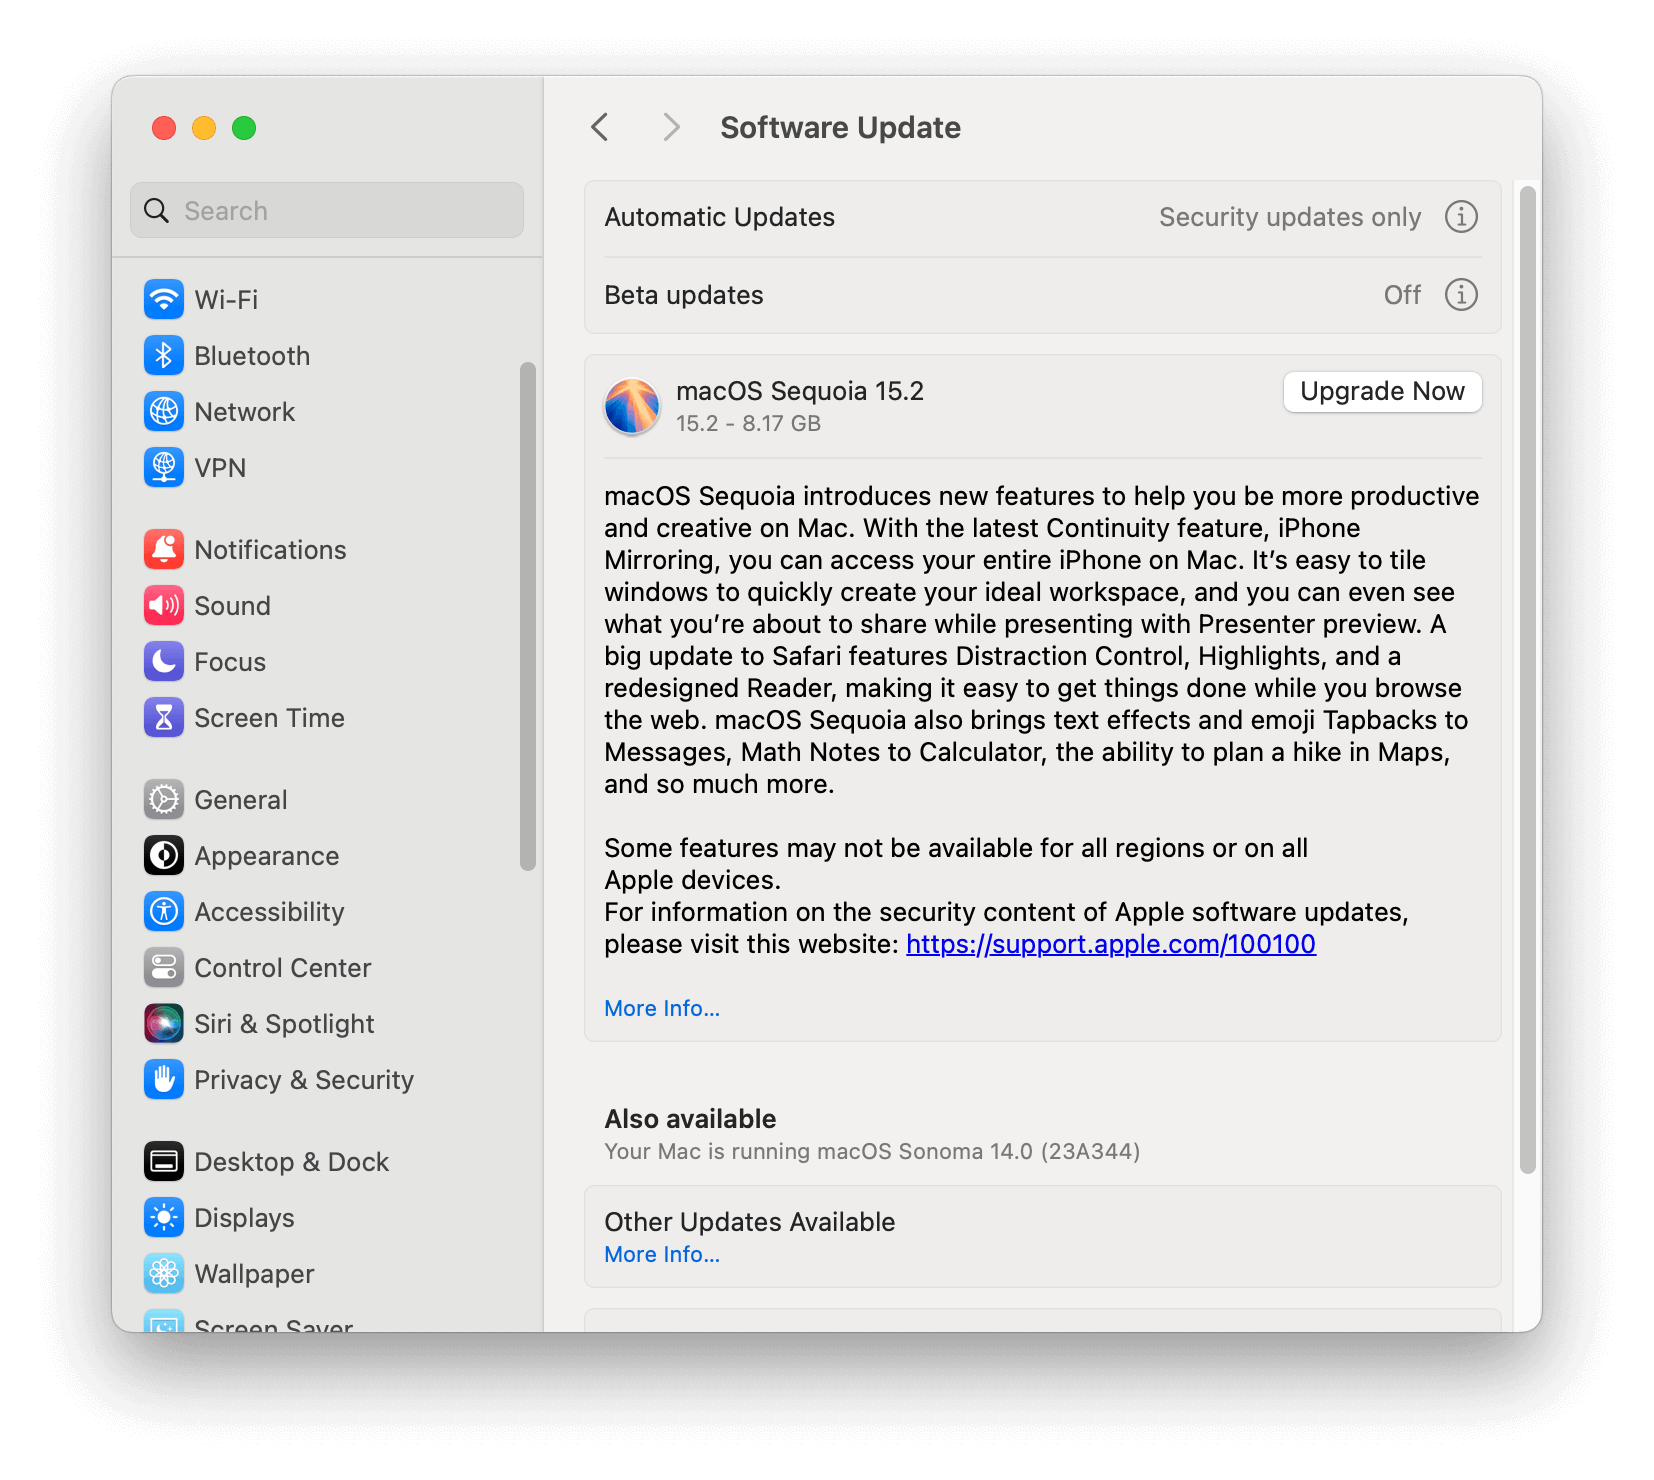The width and height of the screenshot is (1654, 1480).
Task: Select Siri & Spotlight label in sidebar
Action: pyautogui.click(x=284, y=1024)
